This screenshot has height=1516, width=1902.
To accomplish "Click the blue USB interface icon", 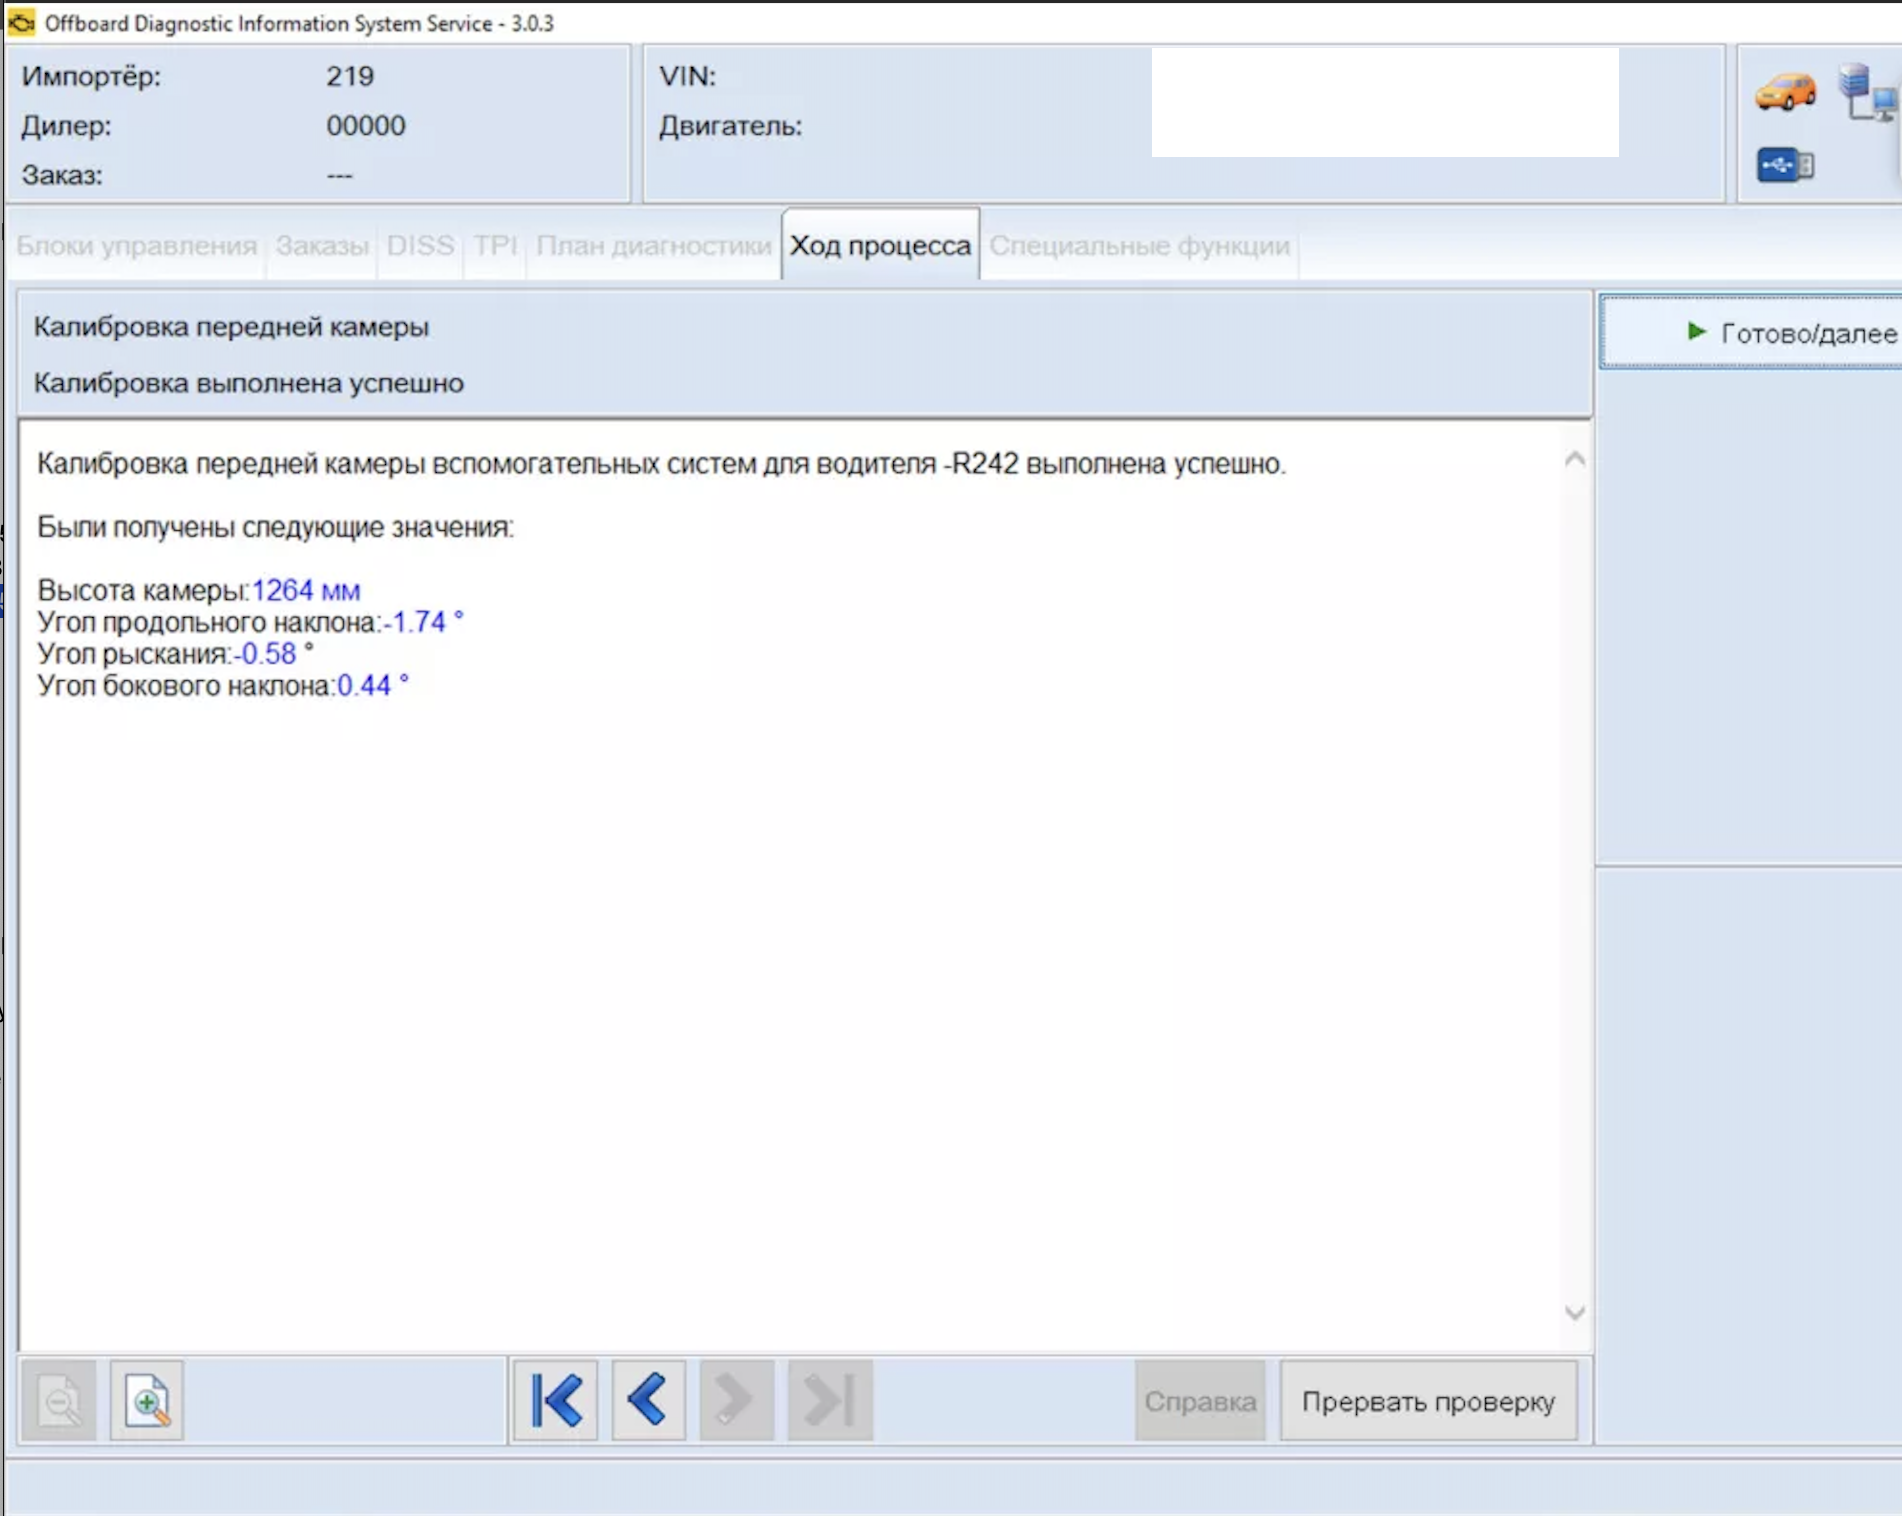I will tap(1785, 165).
